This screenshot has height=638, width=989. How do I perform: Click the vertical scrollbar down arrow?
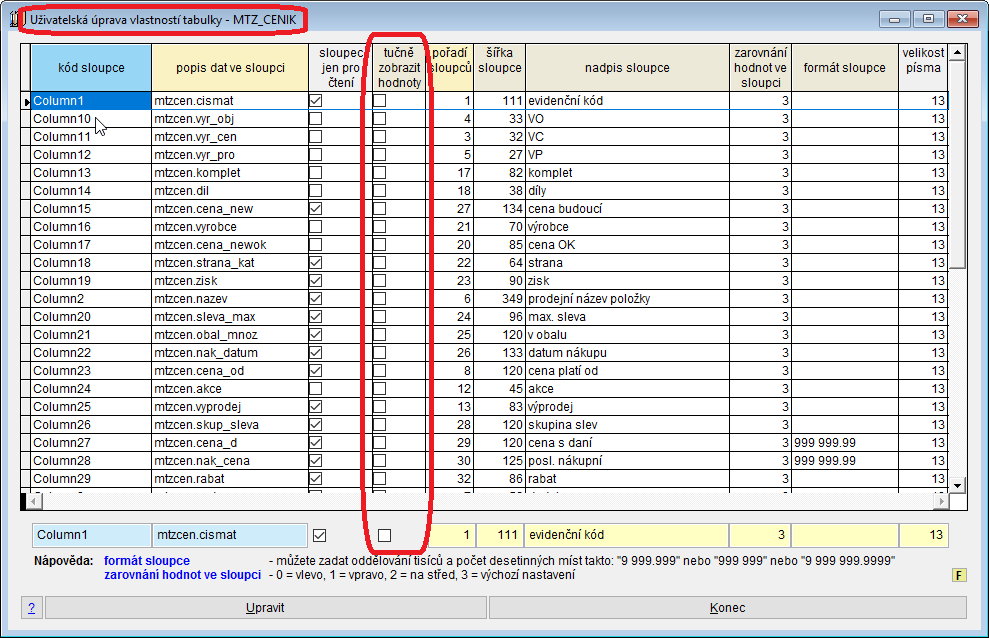(x=957, y=484)
